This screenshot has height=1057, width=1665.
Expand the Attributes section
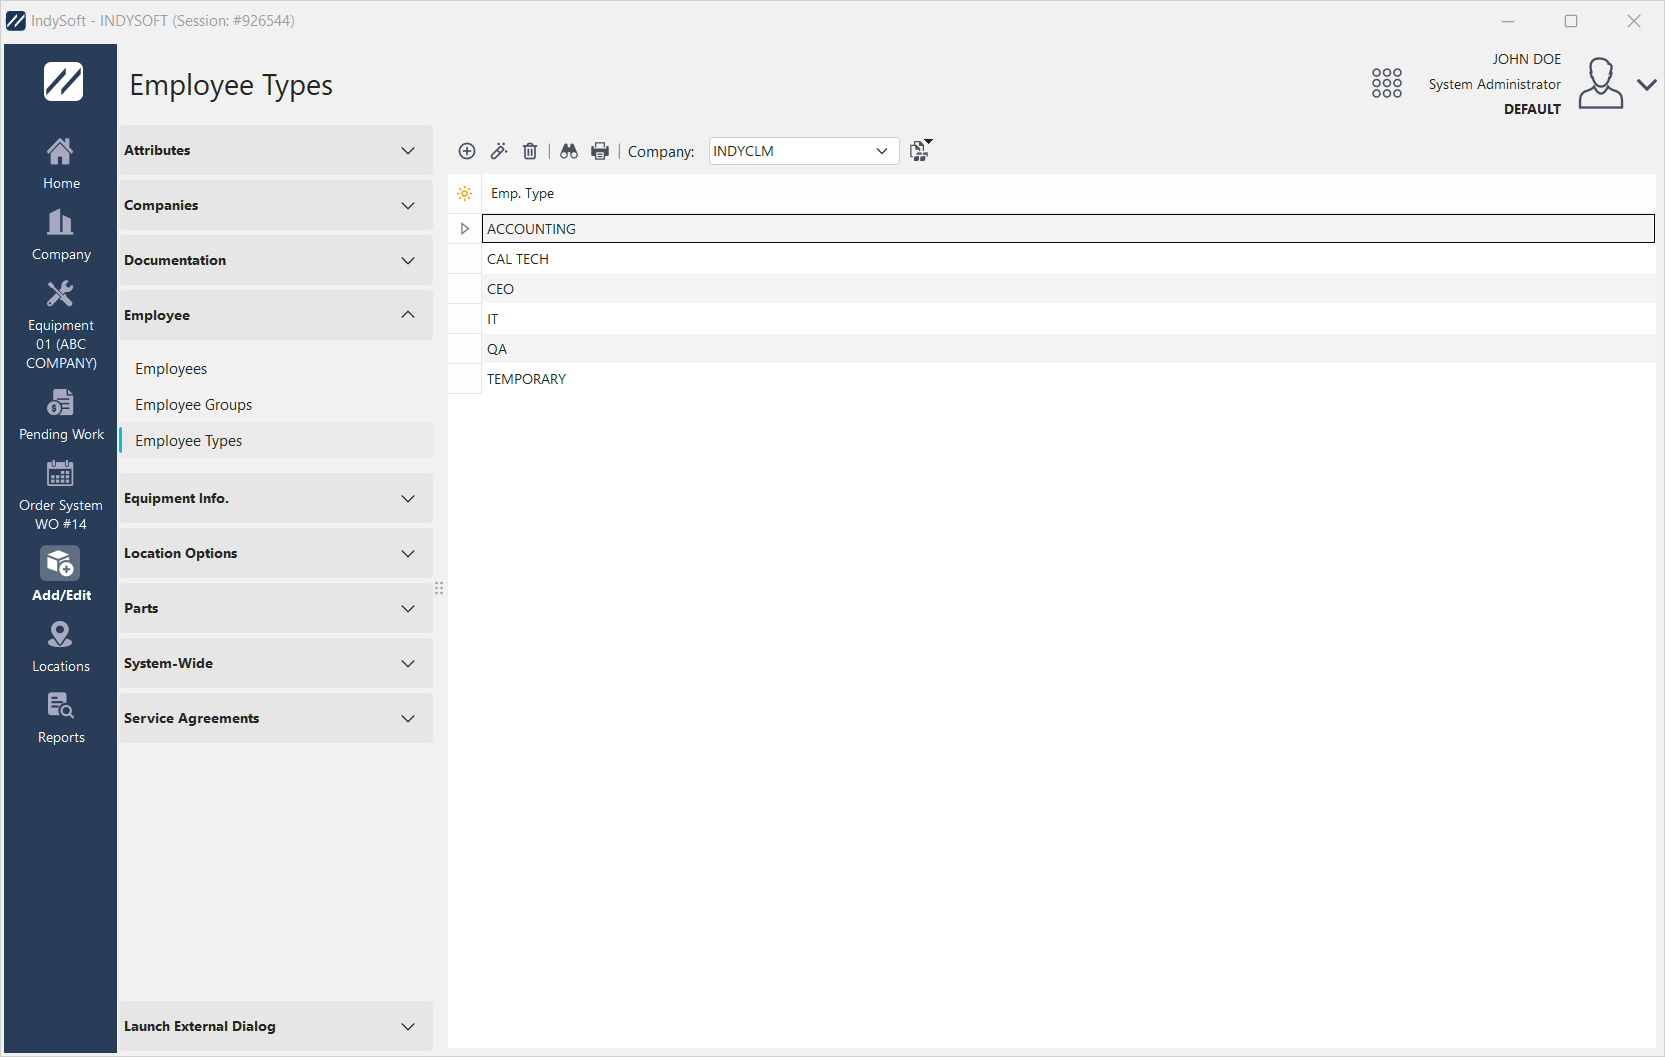(276, 150)
